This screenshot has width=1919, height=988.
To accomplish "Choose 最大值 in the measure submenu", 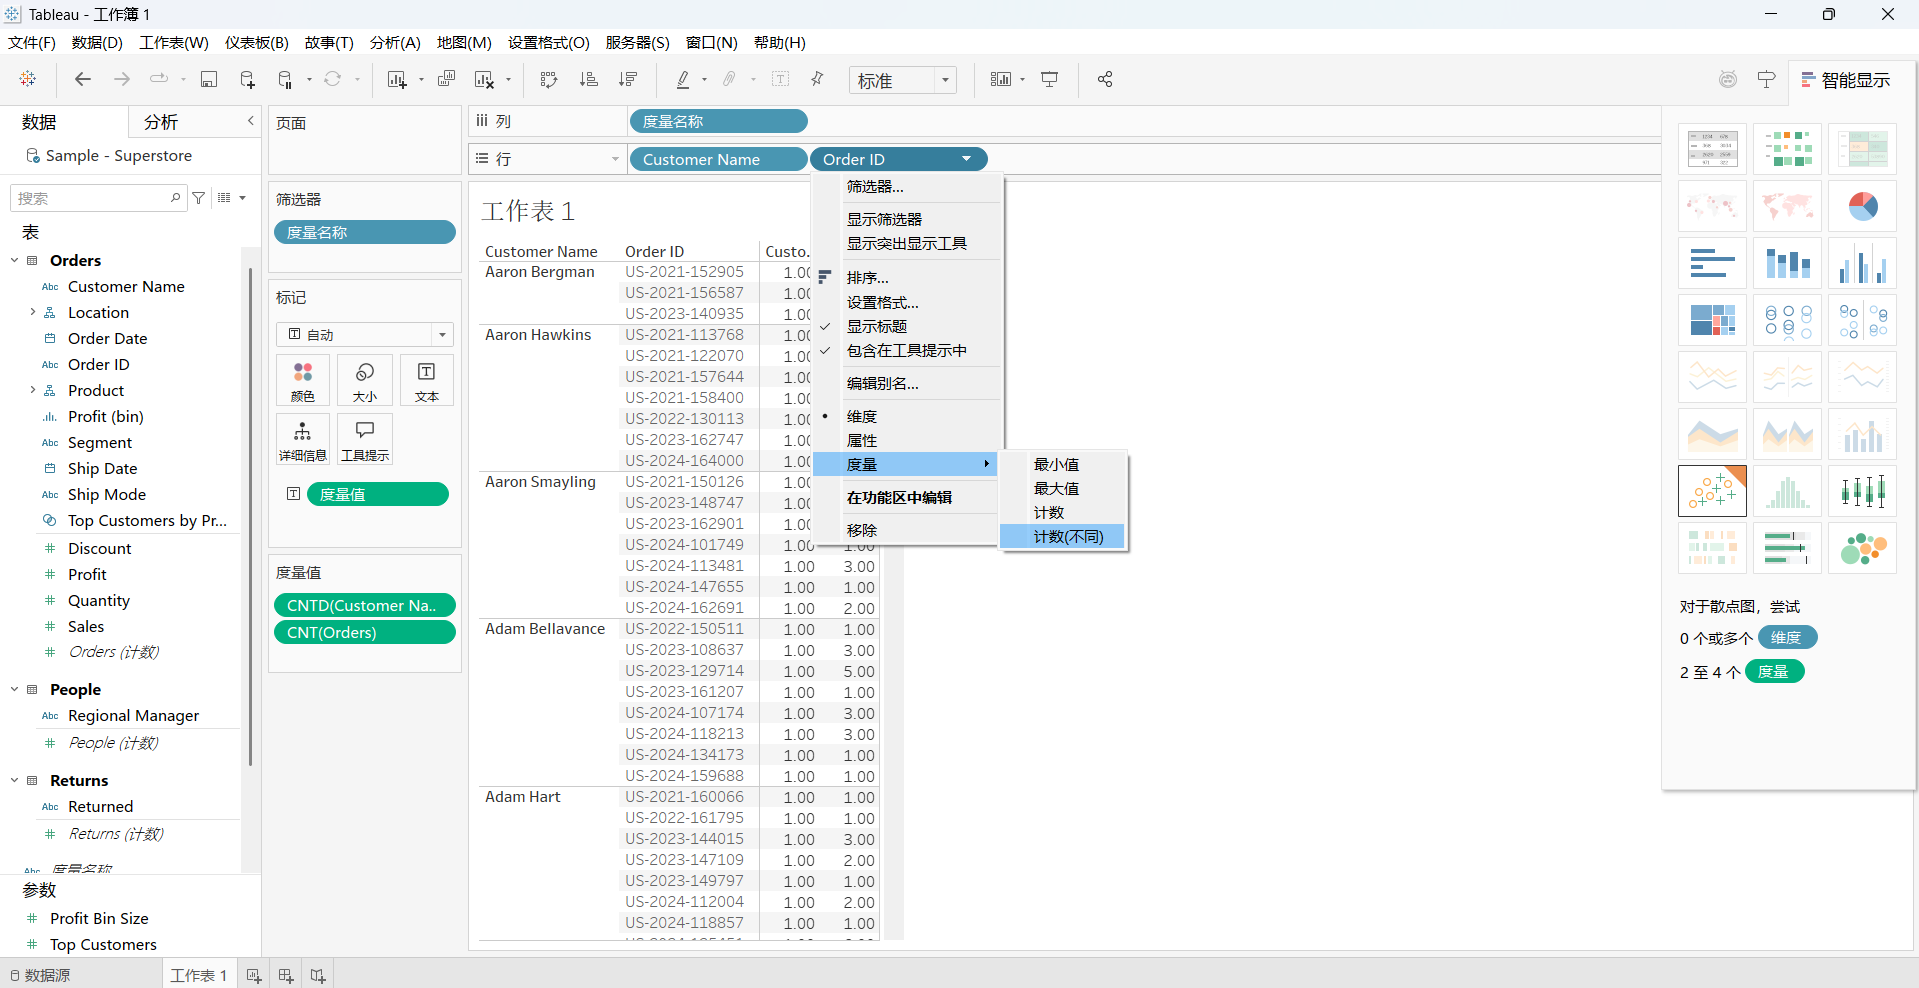I will point(1063,489).
